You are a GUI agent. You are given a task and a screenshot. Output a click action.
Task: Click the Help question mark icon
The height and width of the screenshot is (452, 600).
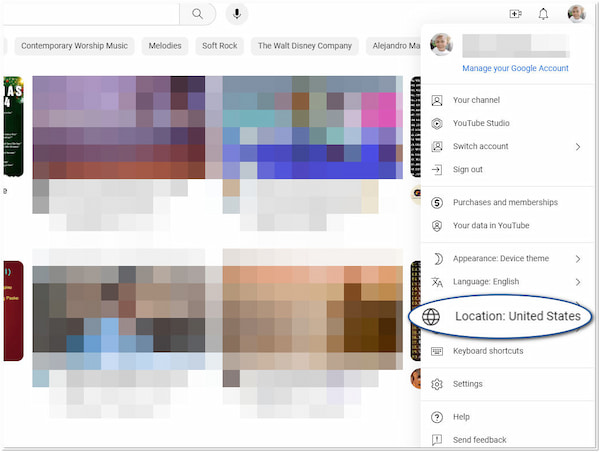pyautogui.click(x=436, y=417)
